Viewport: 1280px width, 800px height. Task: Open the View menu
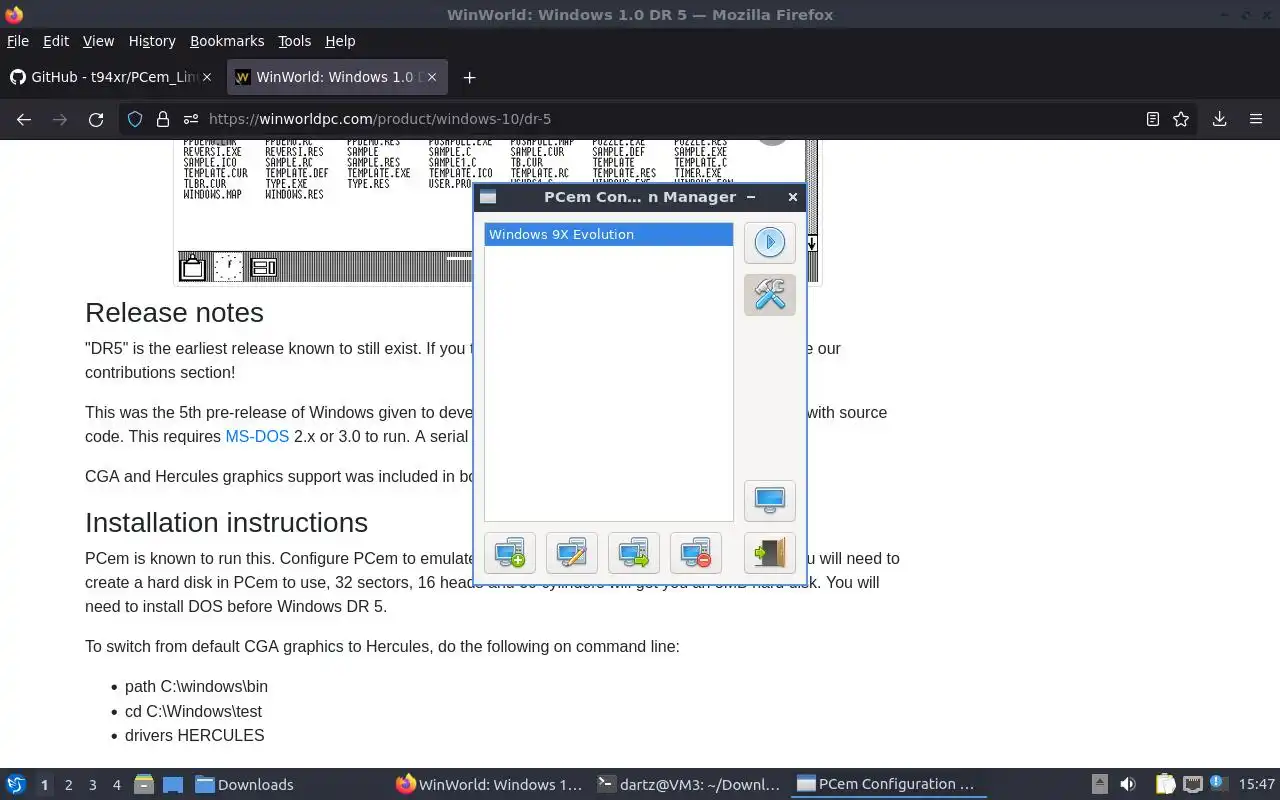point(98,41)
